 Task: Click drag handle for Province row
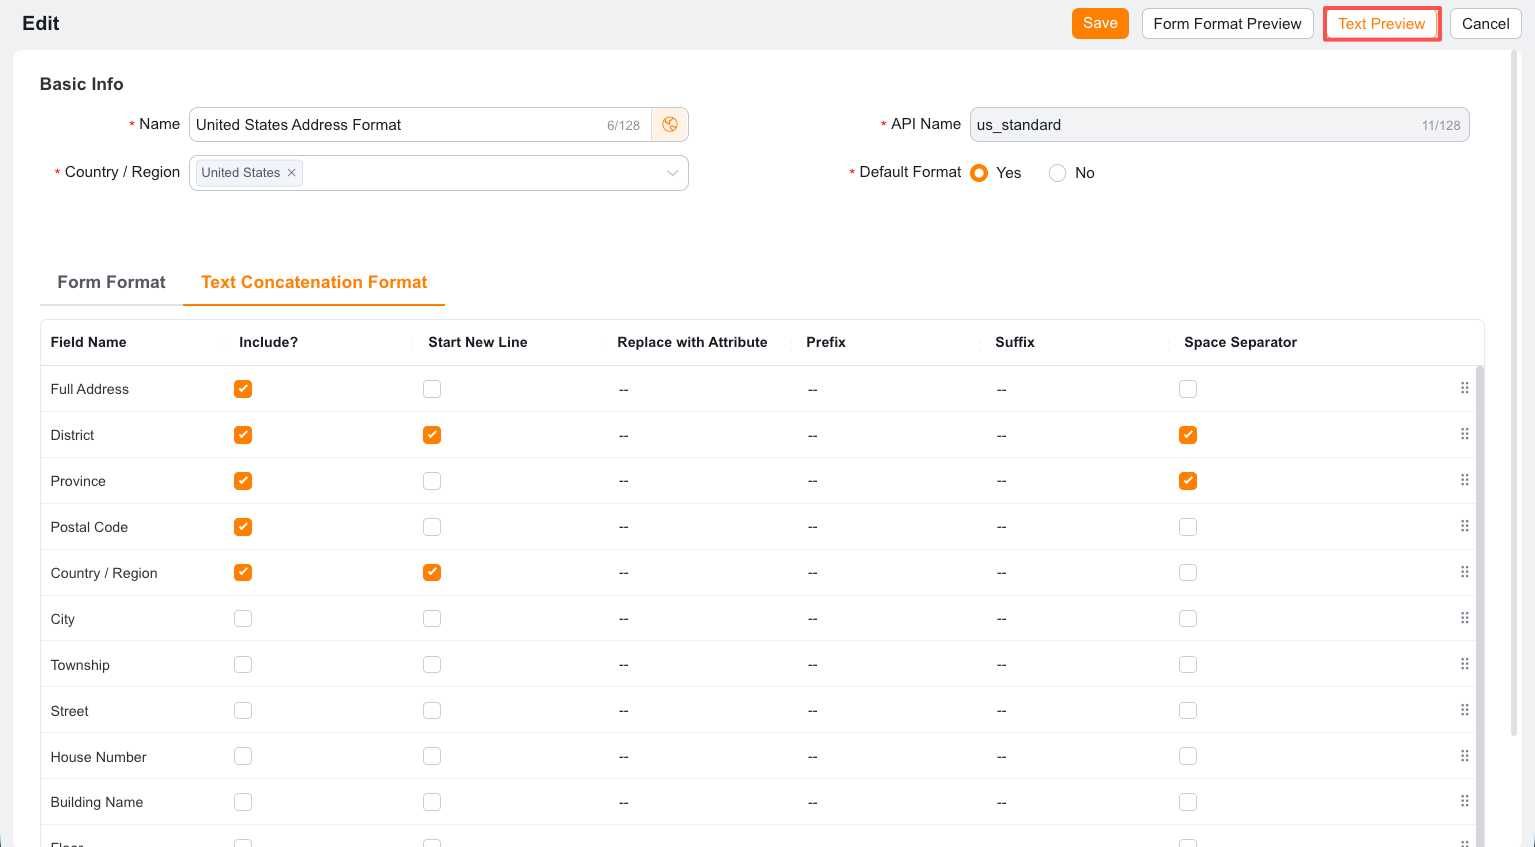pos(1465,480)
